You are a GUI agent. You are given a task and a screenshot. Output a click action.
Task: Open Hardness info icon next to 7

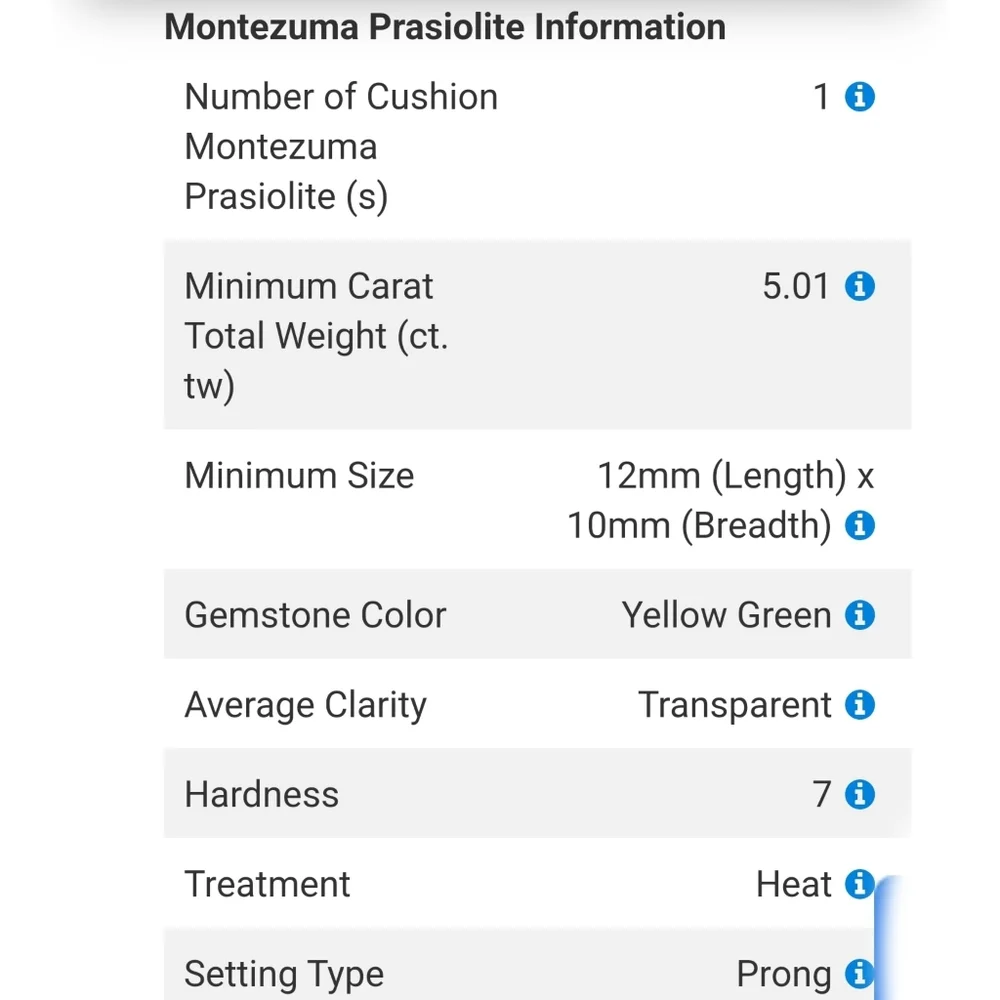pos(860,795)
